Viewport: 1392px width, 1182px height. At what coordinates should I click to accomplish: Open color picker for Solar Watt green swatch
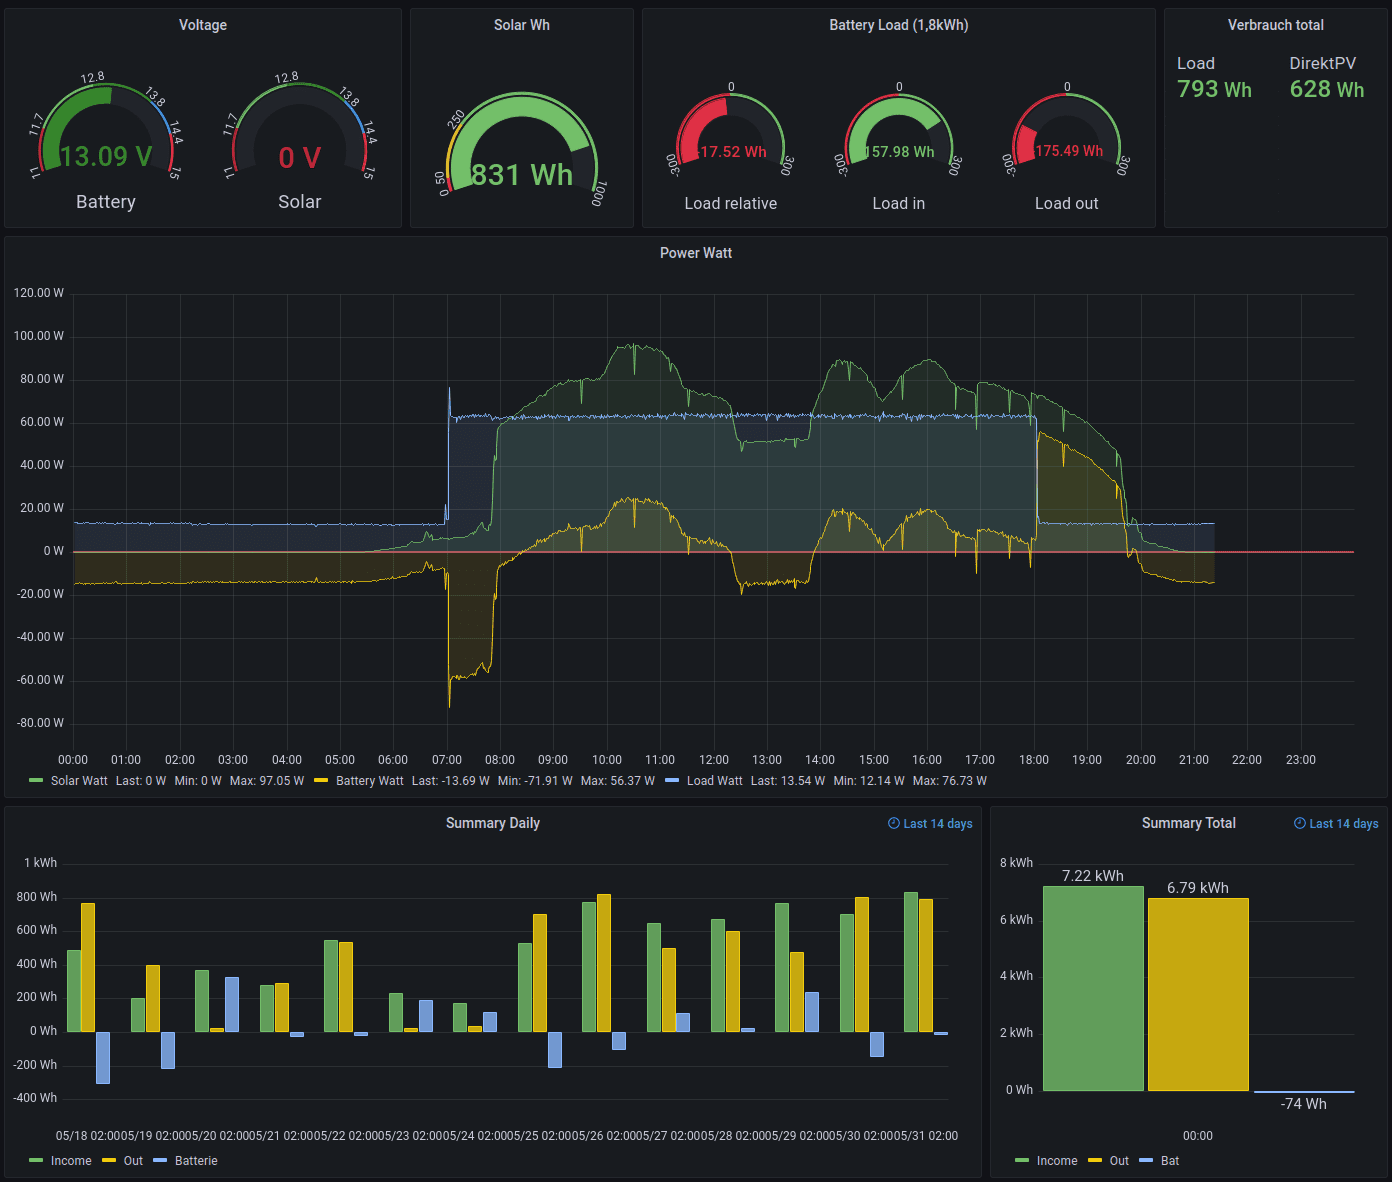point(37,780)
